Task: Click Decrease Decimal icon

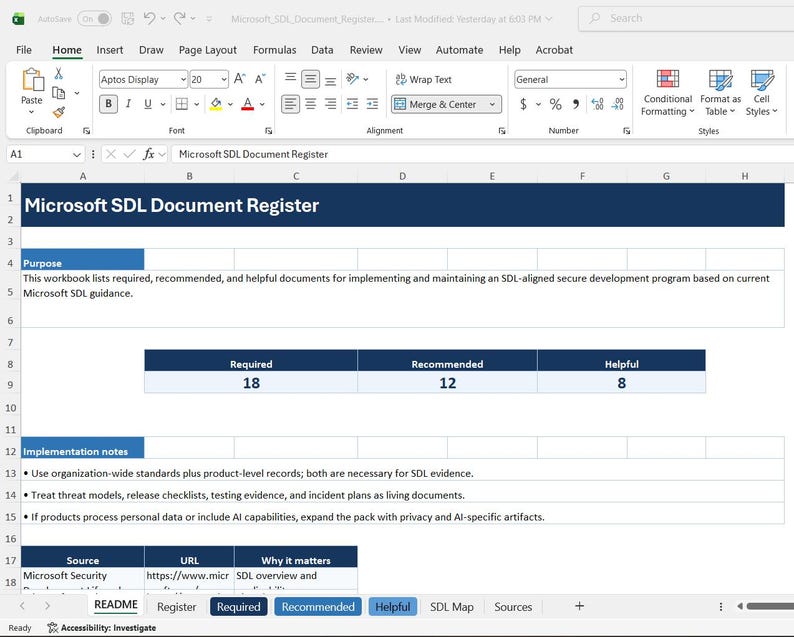Action: pos(617,104)
